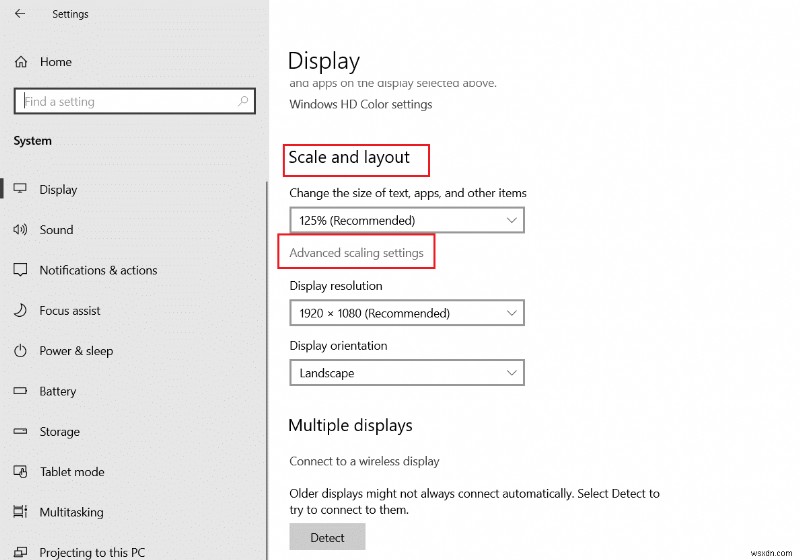Open Sound settings
Image resolution: width=800 pixels, height=560 pixels.
click(56, 230)
